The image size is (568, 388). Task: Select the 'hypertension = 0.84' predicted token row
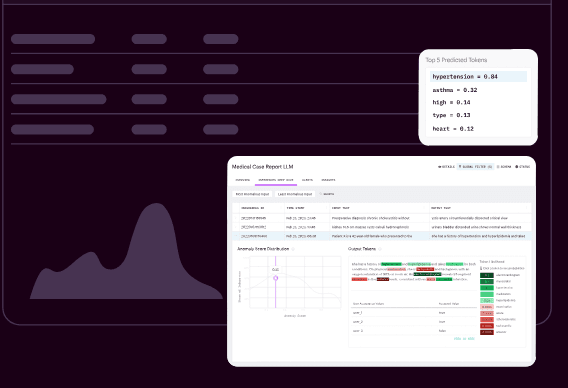point(478,76)
